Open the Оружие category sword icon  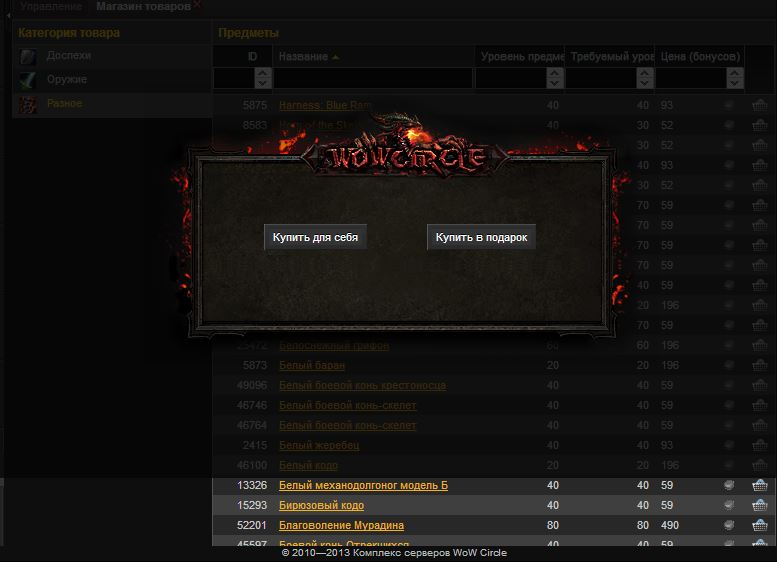tap(28, 80)
